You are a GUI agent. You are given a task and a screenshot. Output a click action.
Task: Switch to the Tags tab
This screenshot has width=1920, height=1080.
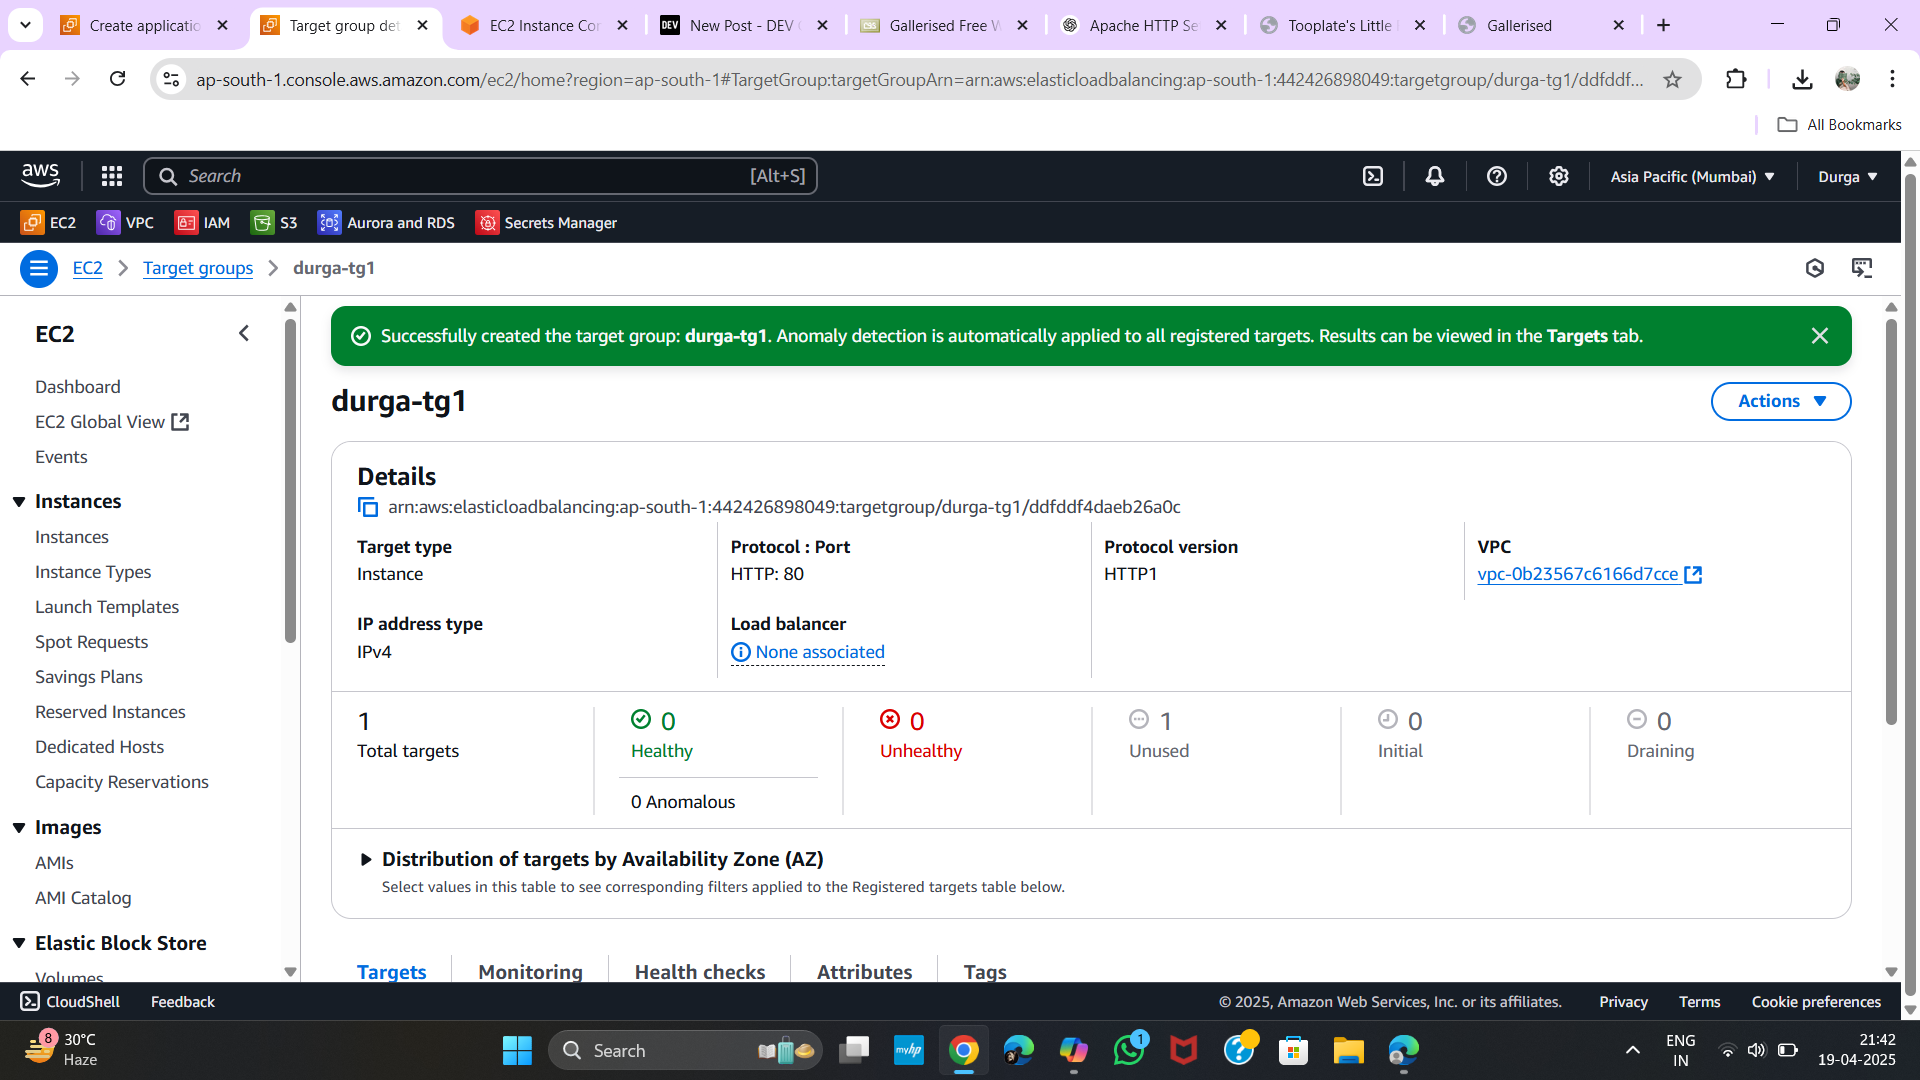click(985, 971)
